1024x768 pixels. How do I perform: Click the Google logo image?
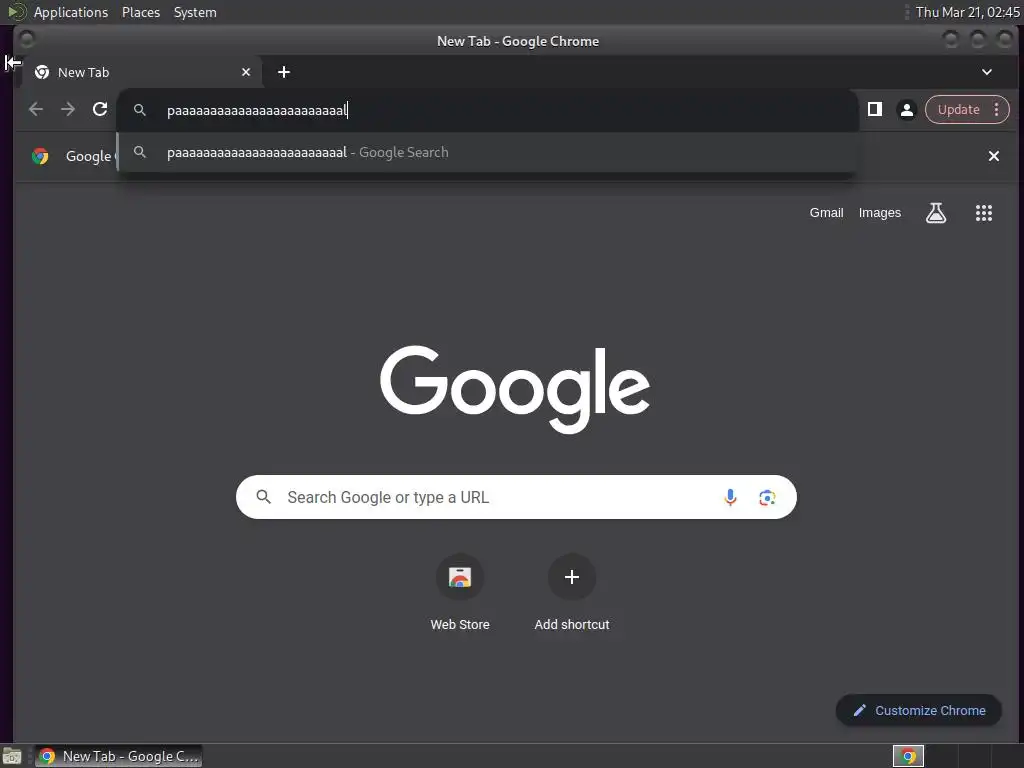(x=515, y=389)
